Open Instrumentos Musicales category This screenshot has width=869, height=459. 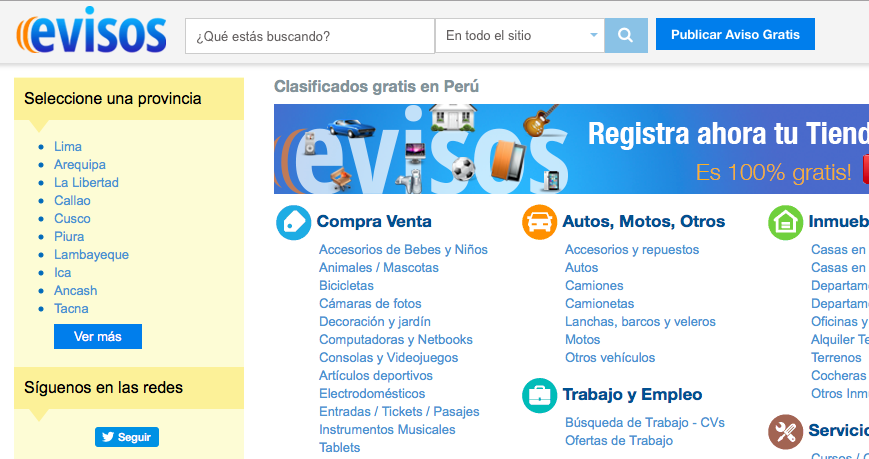pos(387,430)
